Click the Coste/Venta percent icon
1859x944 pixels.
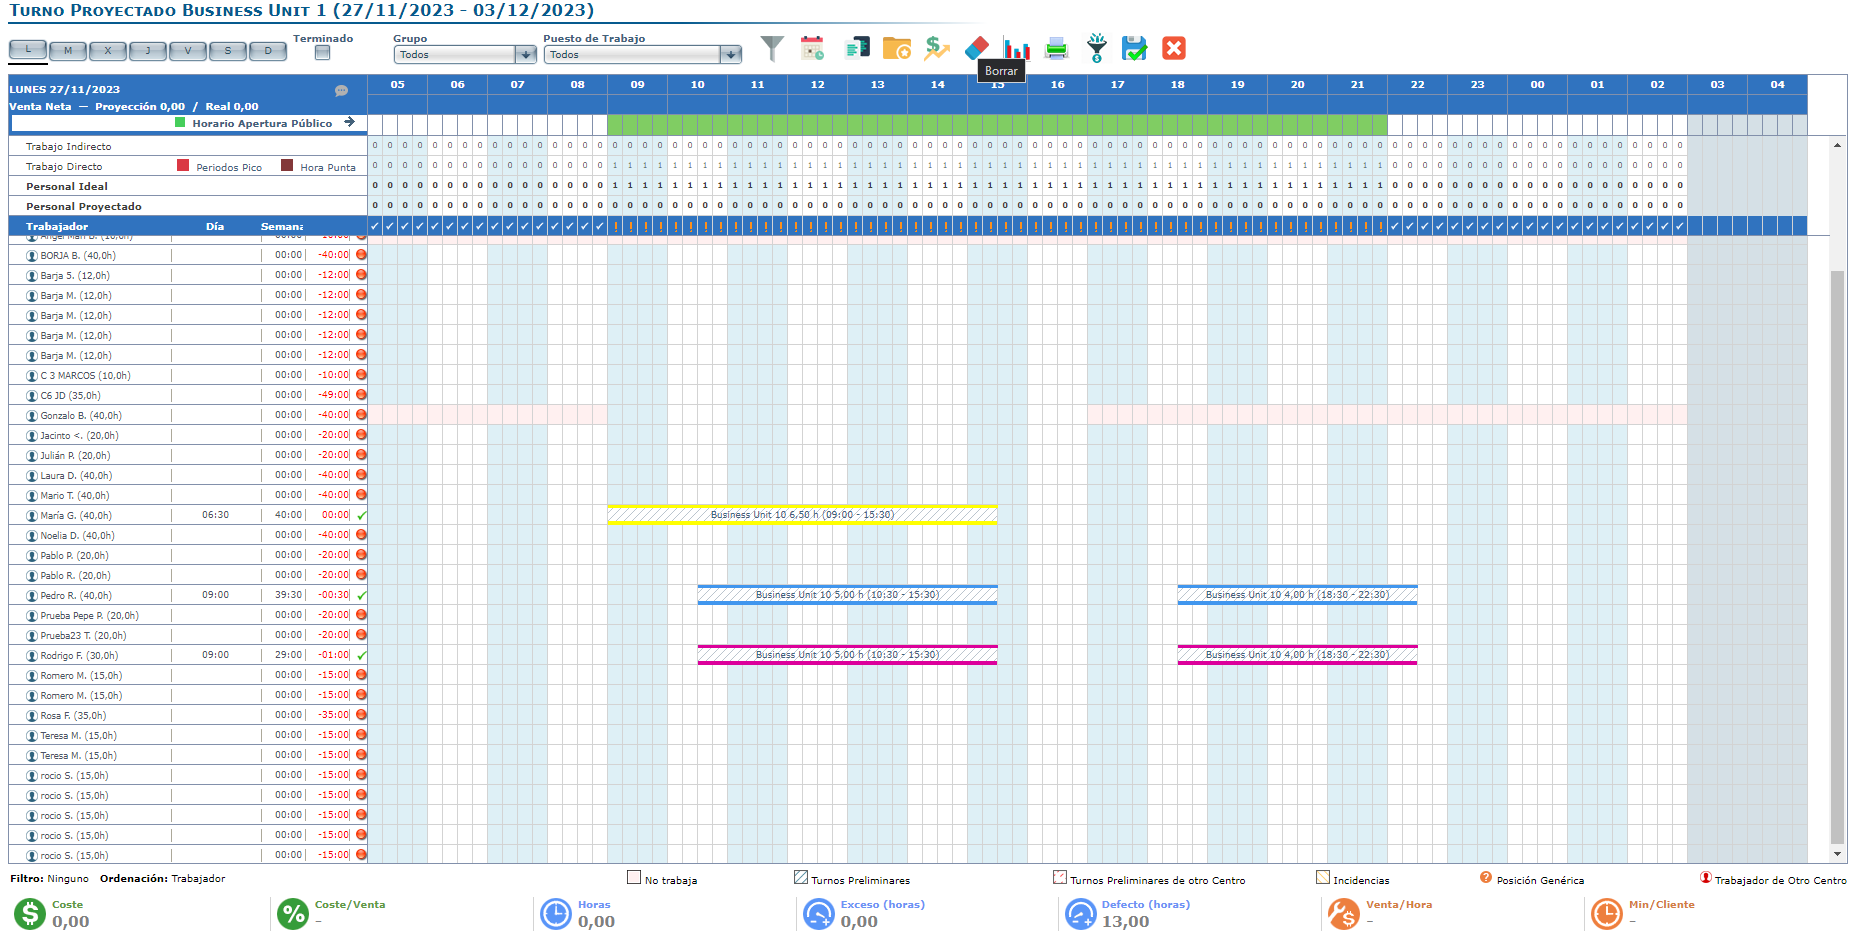point(293,914)
